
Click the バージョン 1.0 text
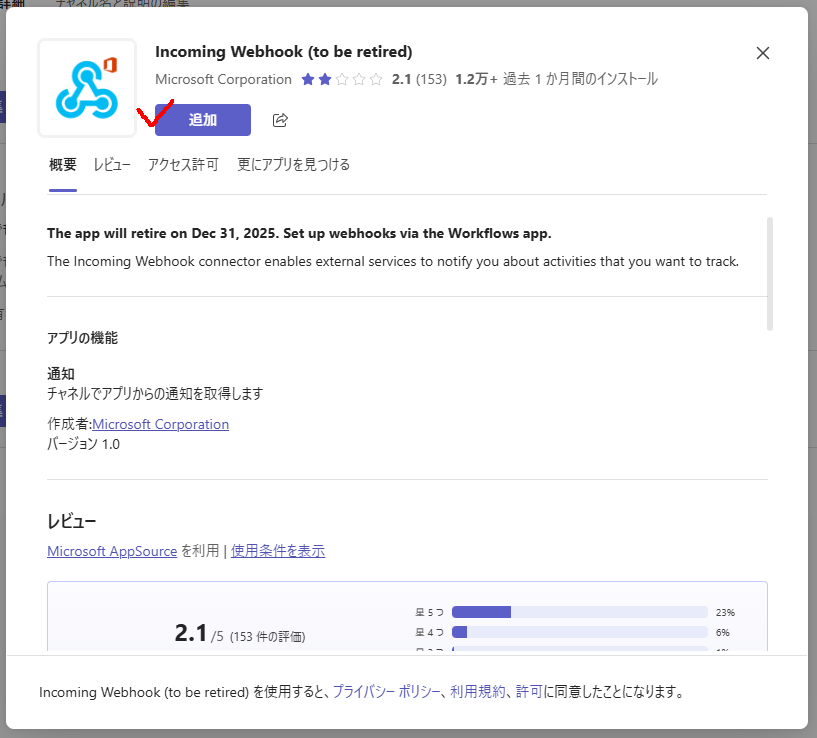[x=83, y=444]
